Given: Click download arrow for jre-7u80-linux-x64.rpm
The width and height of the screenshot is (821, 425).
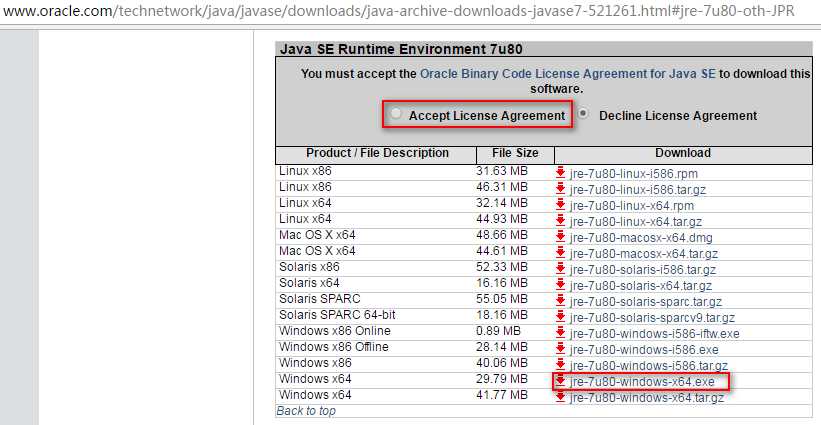Looking at the screenshot, I should pos(560,205).
